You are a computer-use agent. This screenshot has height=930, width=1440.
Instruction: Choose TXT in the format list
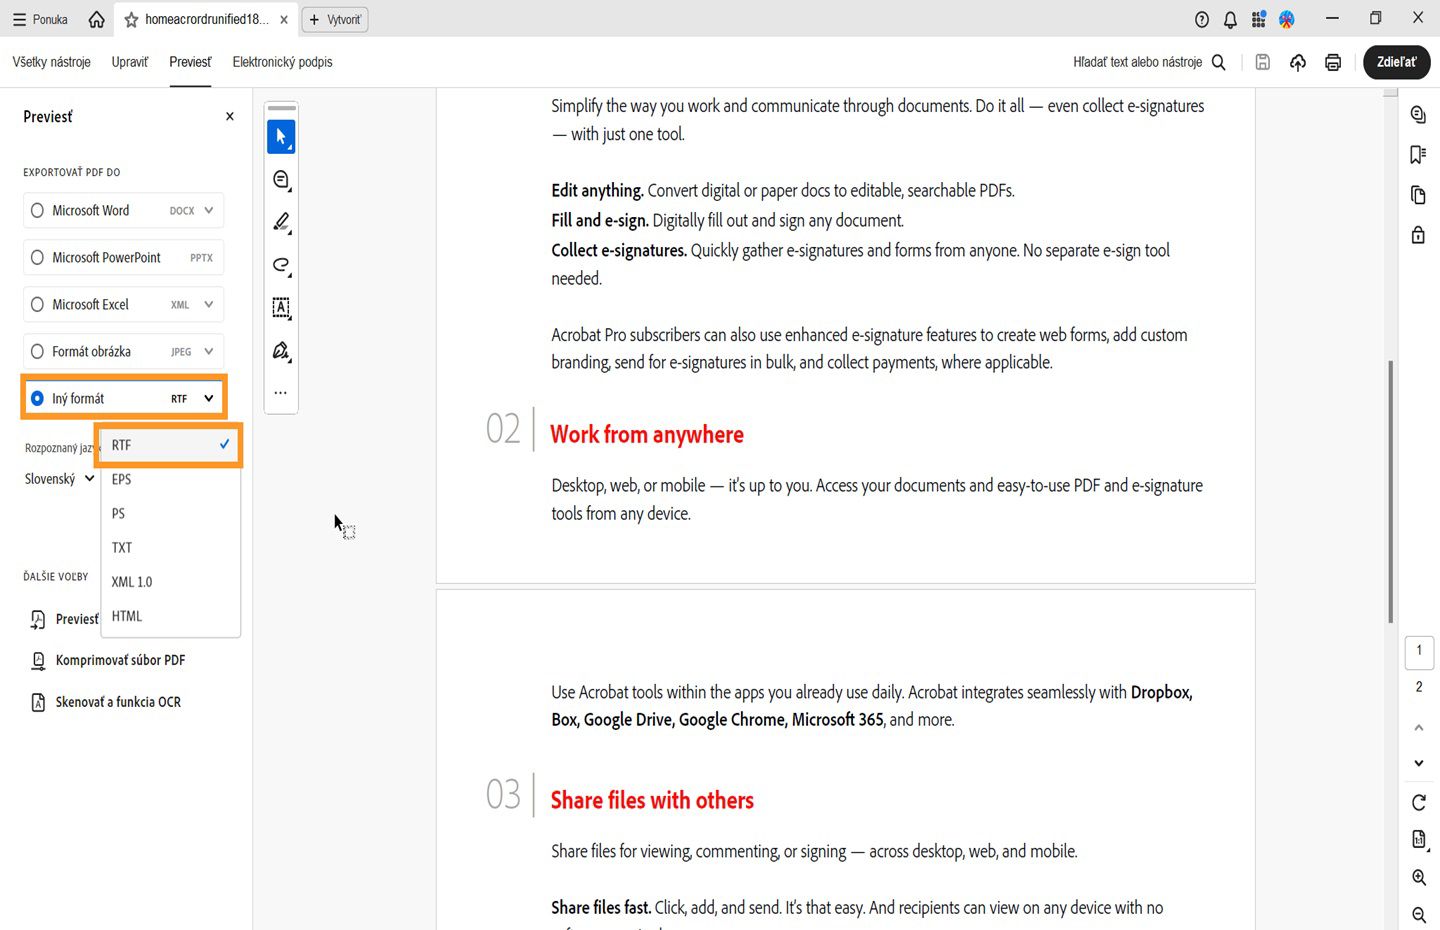click(170, 547)
